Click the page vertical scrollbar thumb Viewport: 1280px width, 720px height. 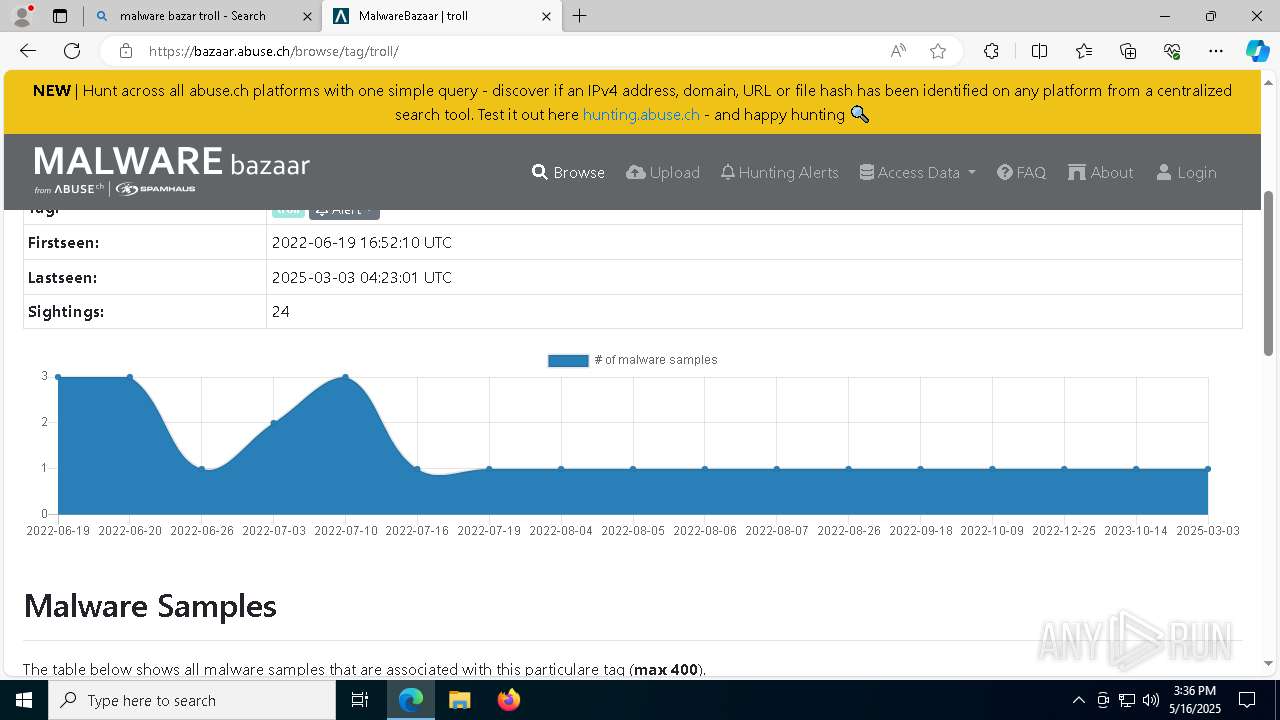1269,272
